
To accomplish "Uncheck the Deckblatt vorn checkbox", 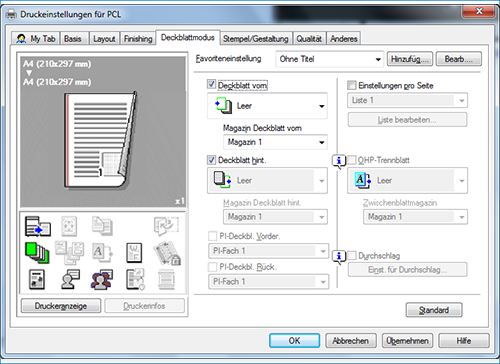I will coord(211,84).
